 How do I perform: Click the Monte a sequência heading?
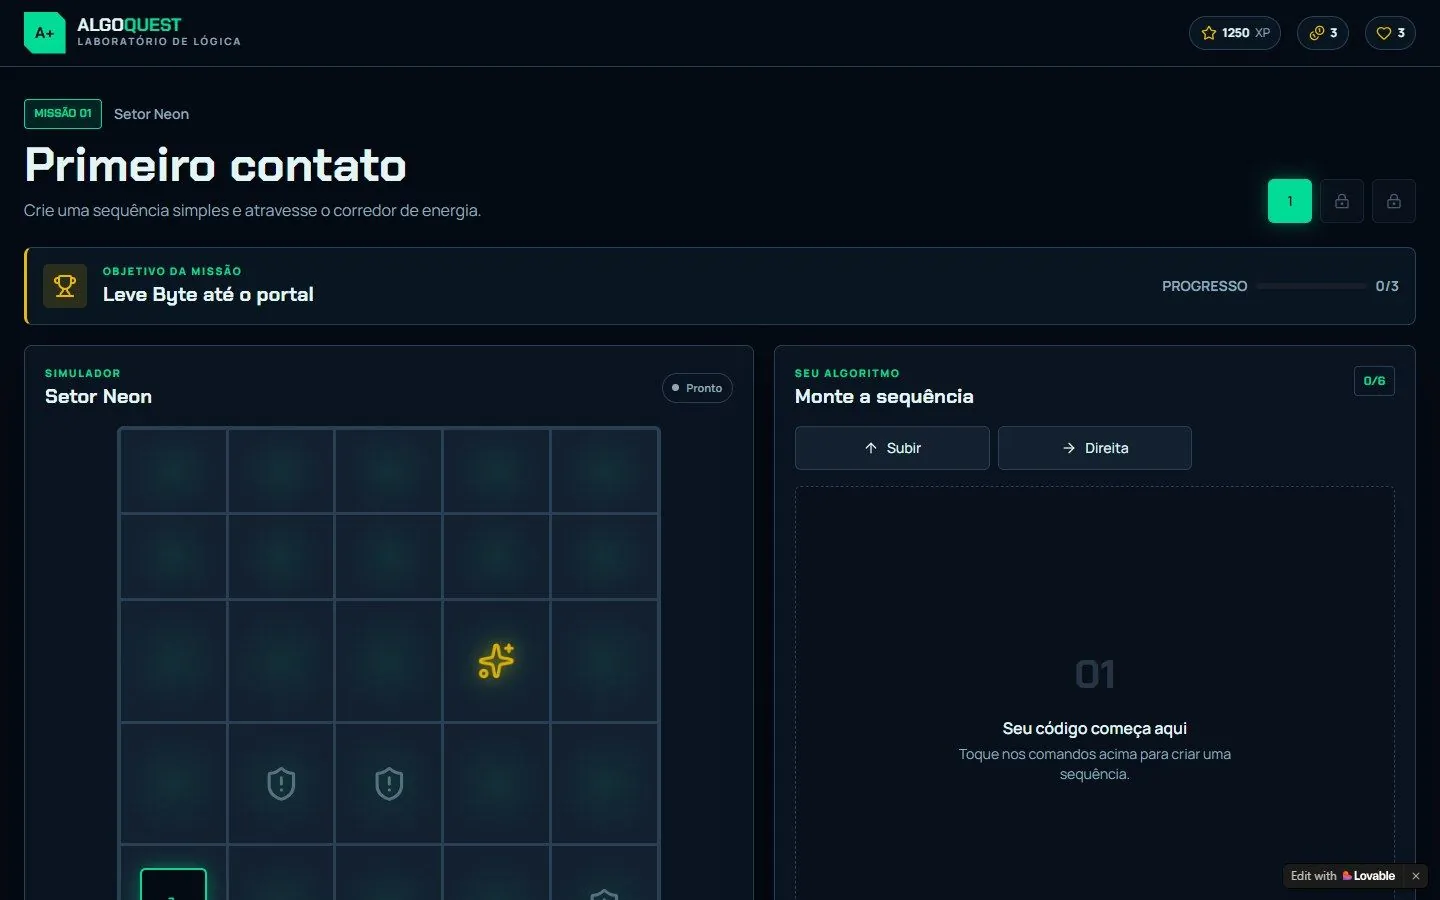coord(884,396)
